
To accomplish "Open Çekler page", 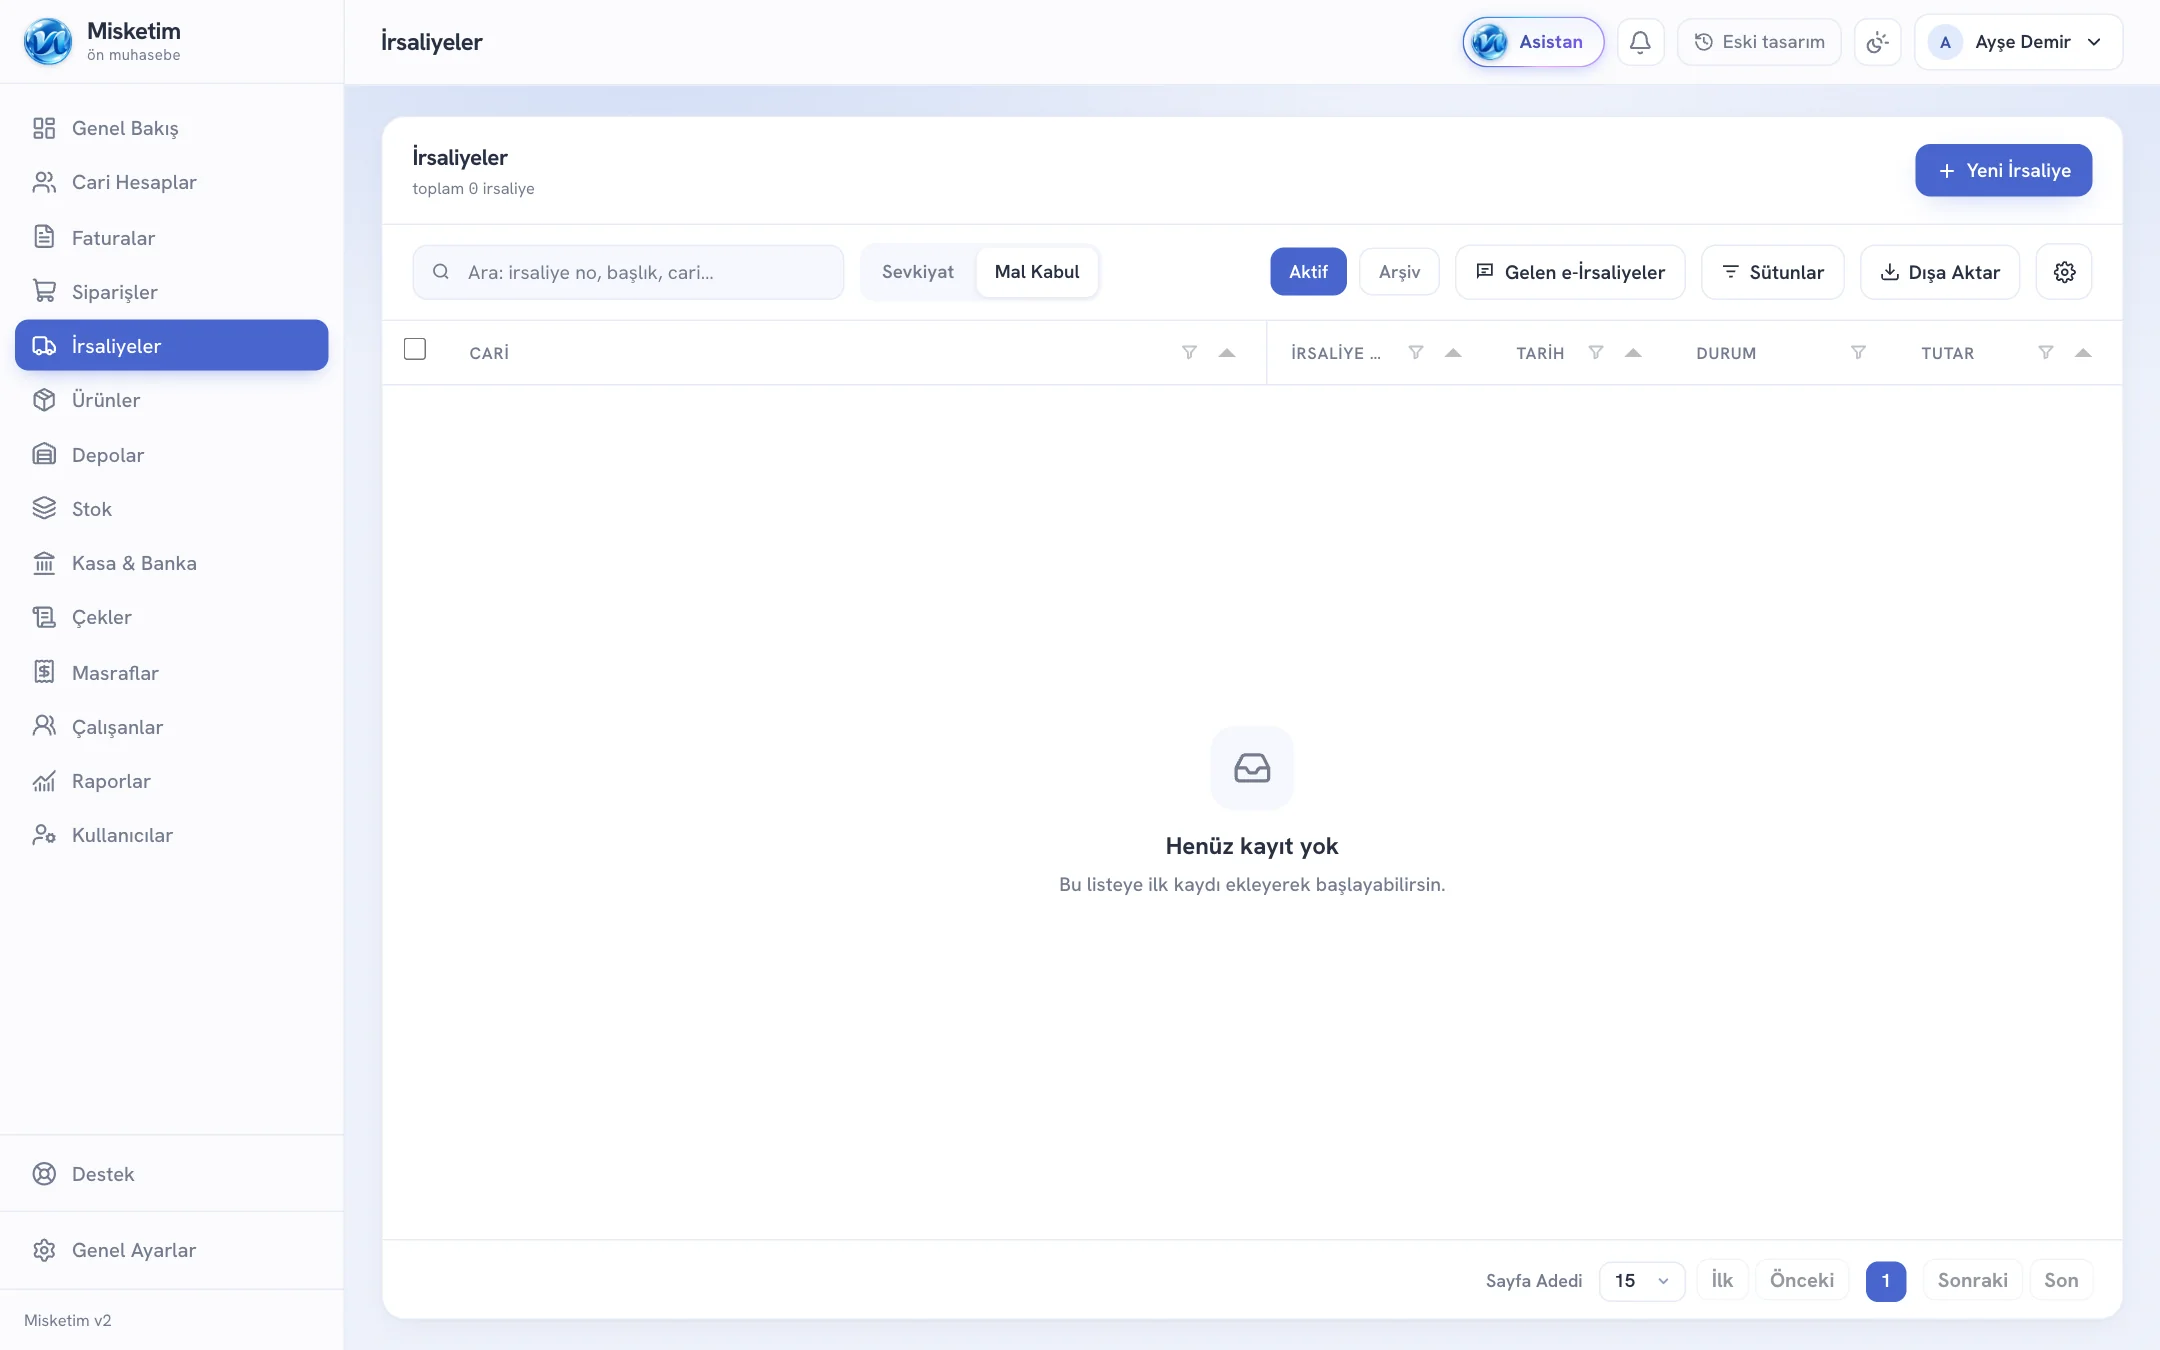I will tap(172, 617).
